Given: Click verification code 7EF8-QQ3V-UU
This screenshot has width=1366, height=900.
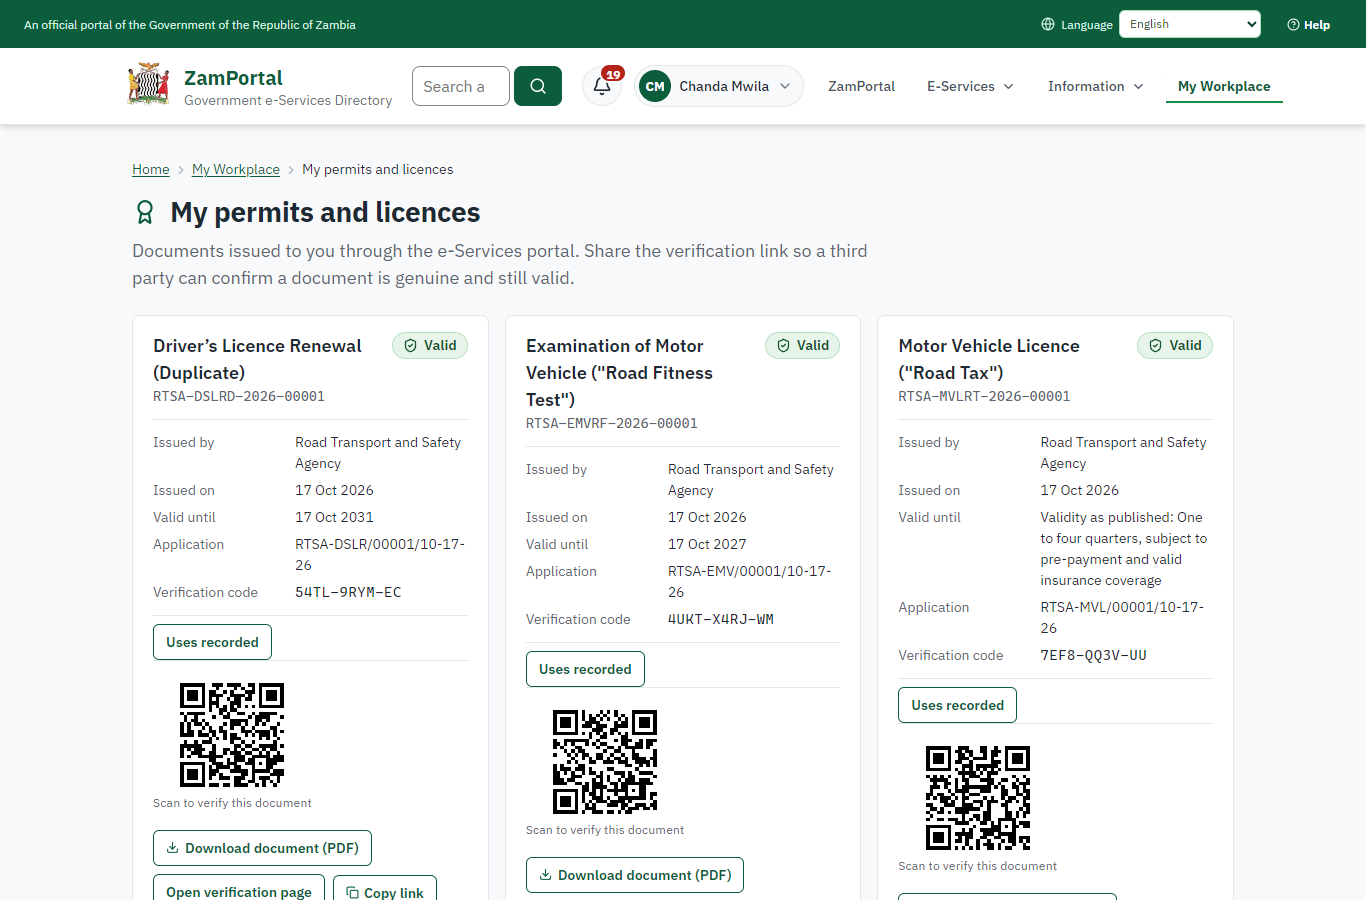Looking at the screenshot, I should pyautogui.click(x=1094, y=655).
